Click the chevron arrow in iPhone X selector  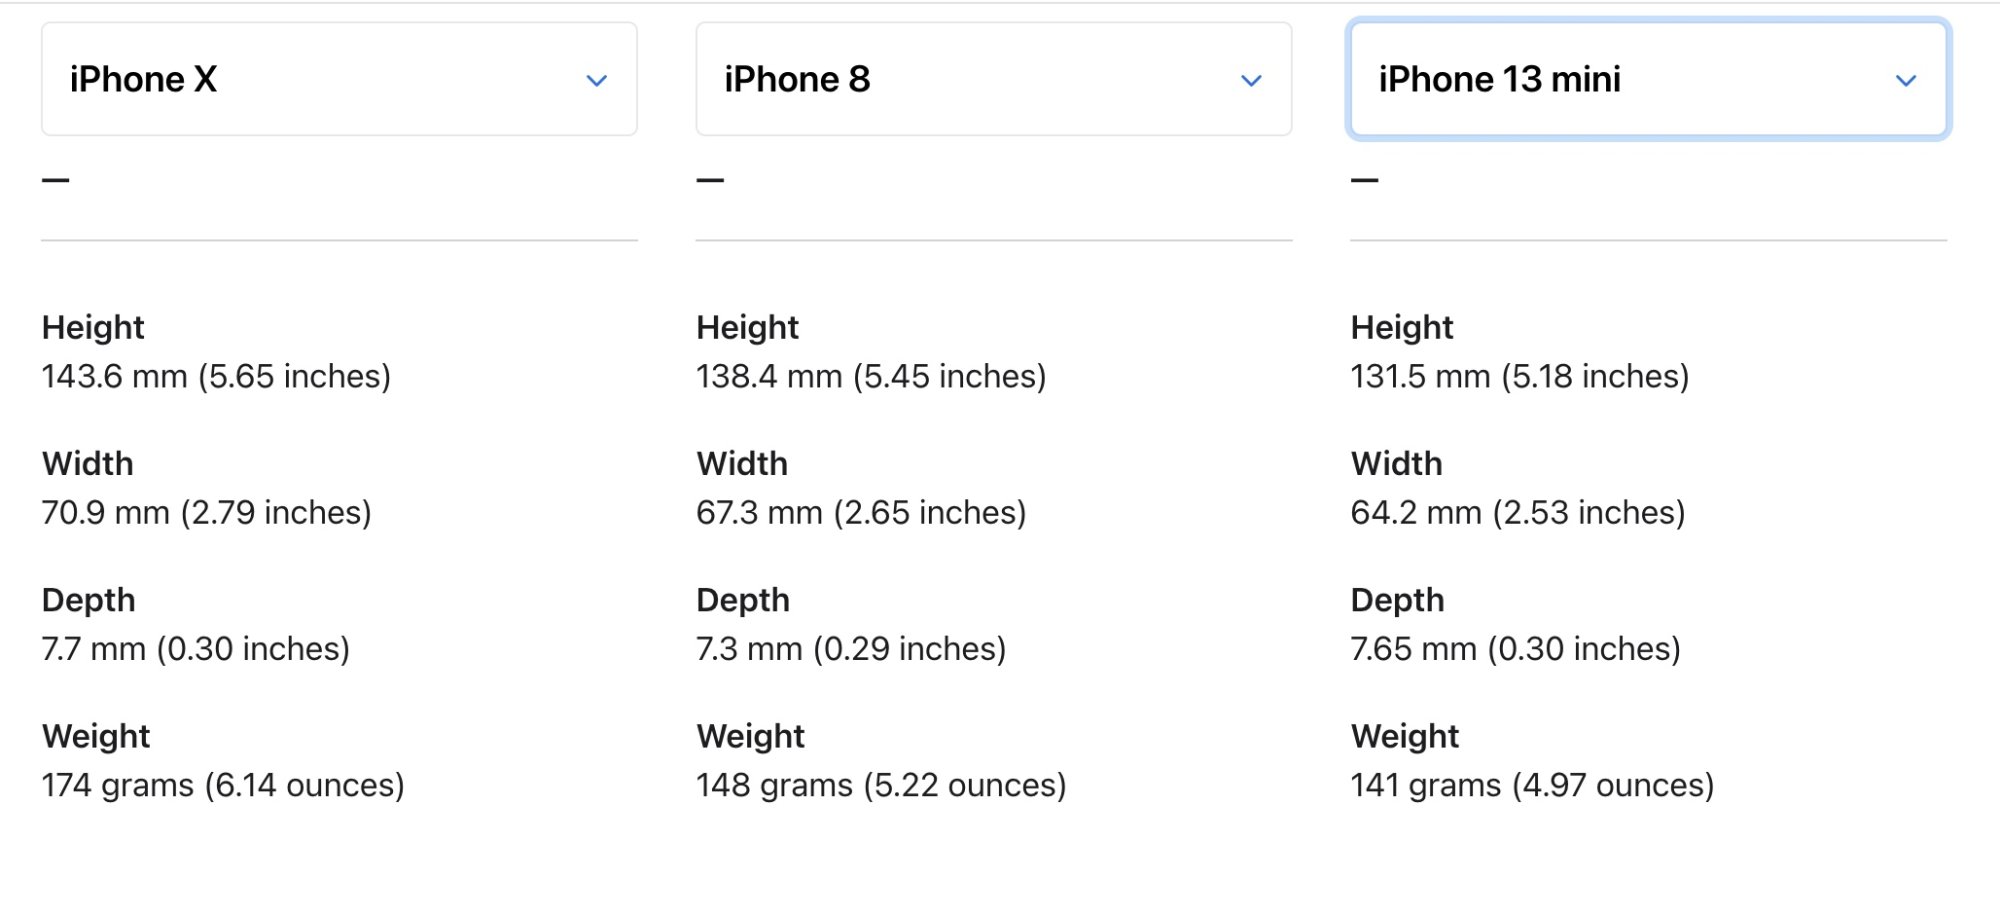pos(597,81)
